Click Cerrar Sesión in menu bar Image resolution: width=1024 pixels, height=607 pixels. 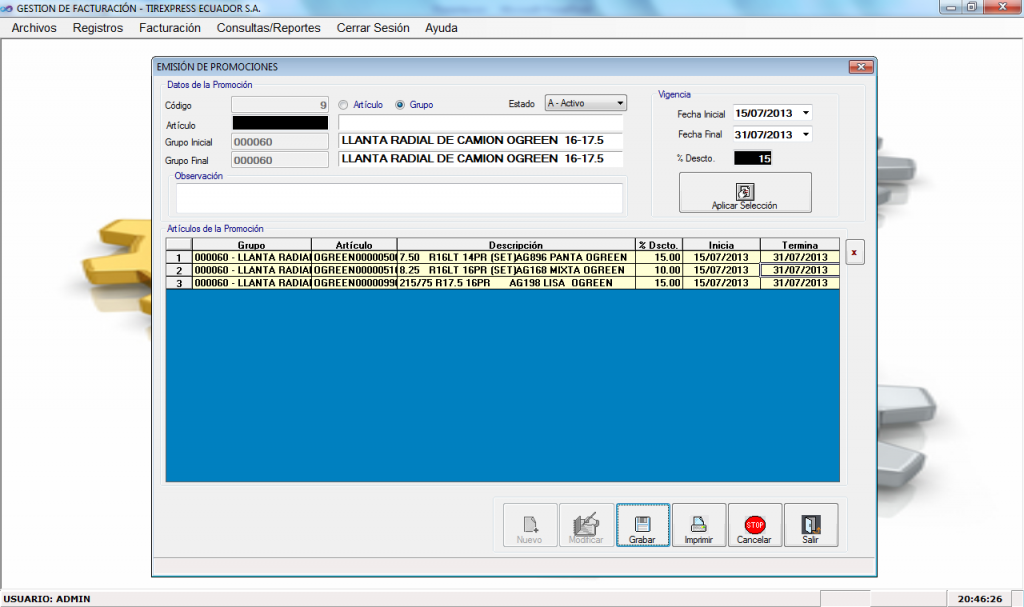pos(373,28)
